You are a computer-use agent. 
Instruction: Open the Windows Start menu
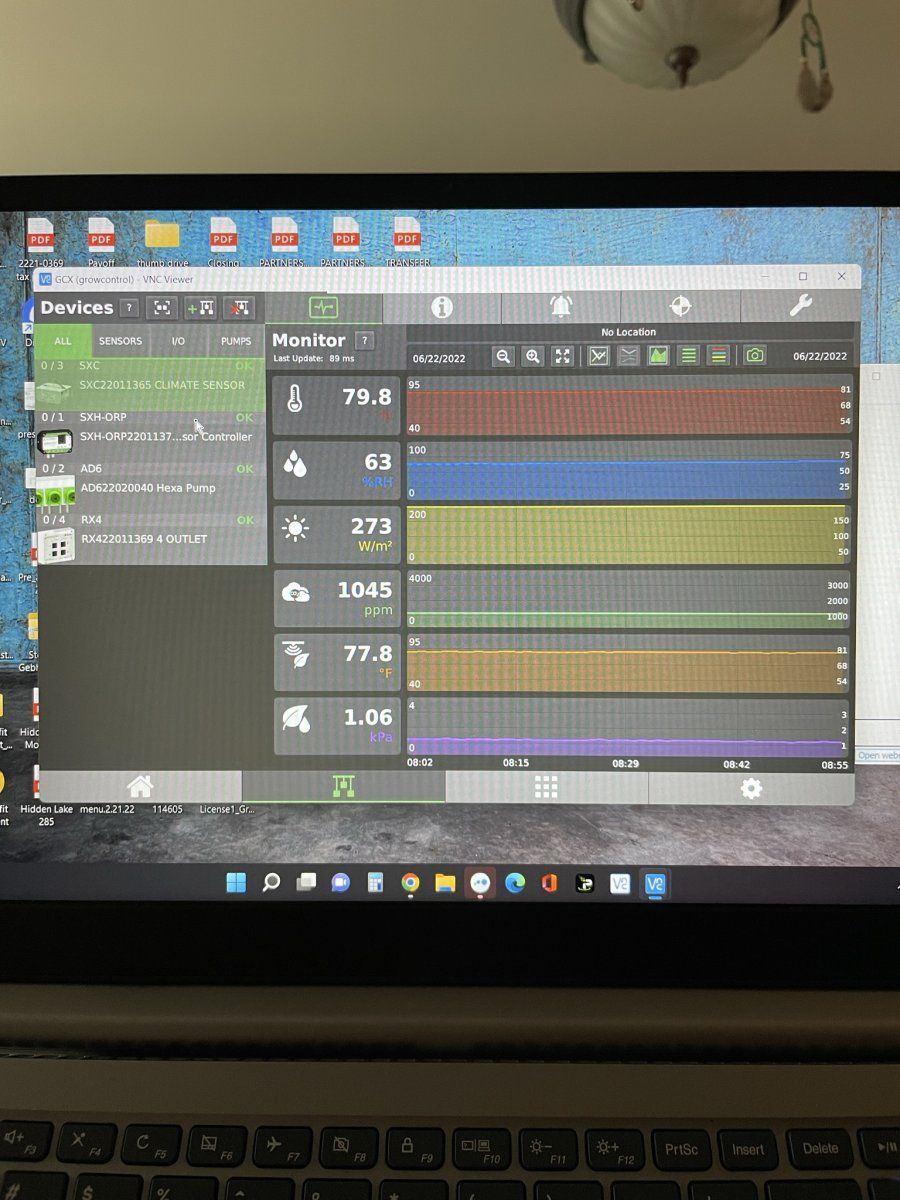pyautogui.click(x=236, y=883)
